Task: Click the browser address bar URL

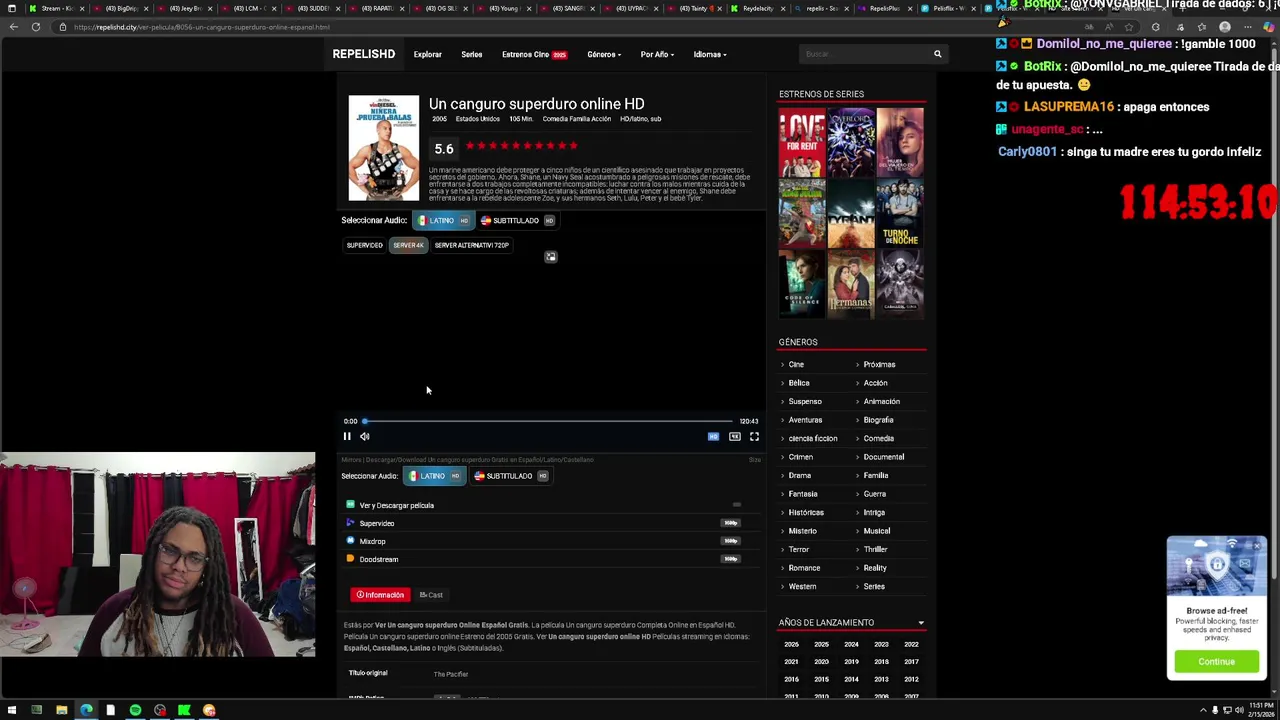Action: (x=201, y=27)
